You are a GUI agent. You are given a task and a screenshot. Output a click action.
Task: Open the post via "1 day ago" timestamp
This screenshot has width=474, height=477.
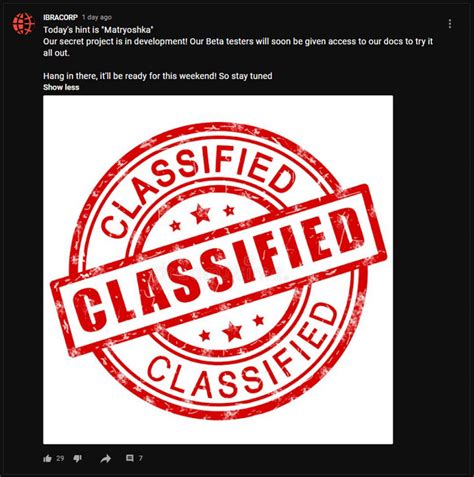tap(97, 17)
